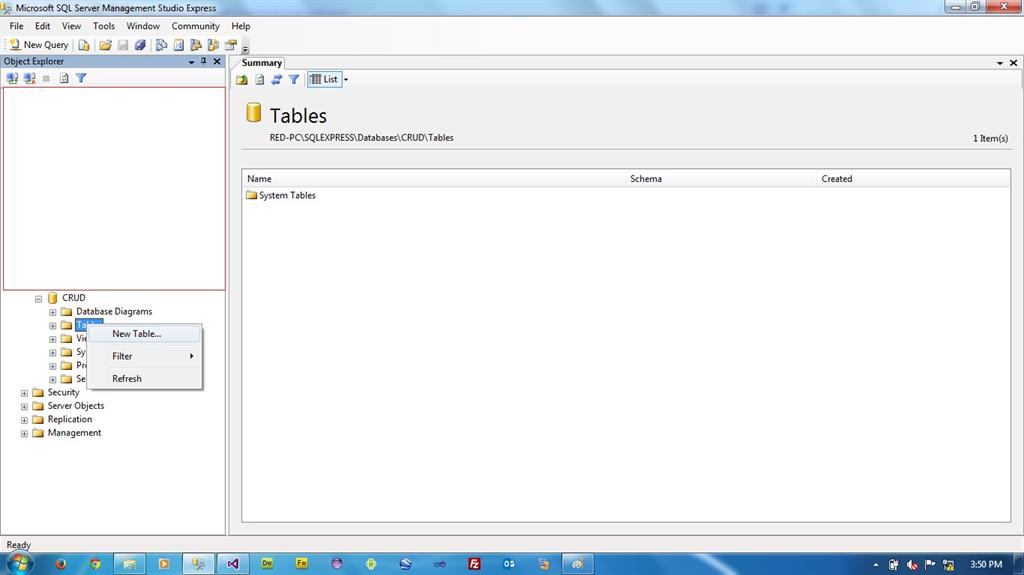Image resolution: width=1024 pixels, height=575 pixels.
Task: Open the Edit menu
Action: 42,26
